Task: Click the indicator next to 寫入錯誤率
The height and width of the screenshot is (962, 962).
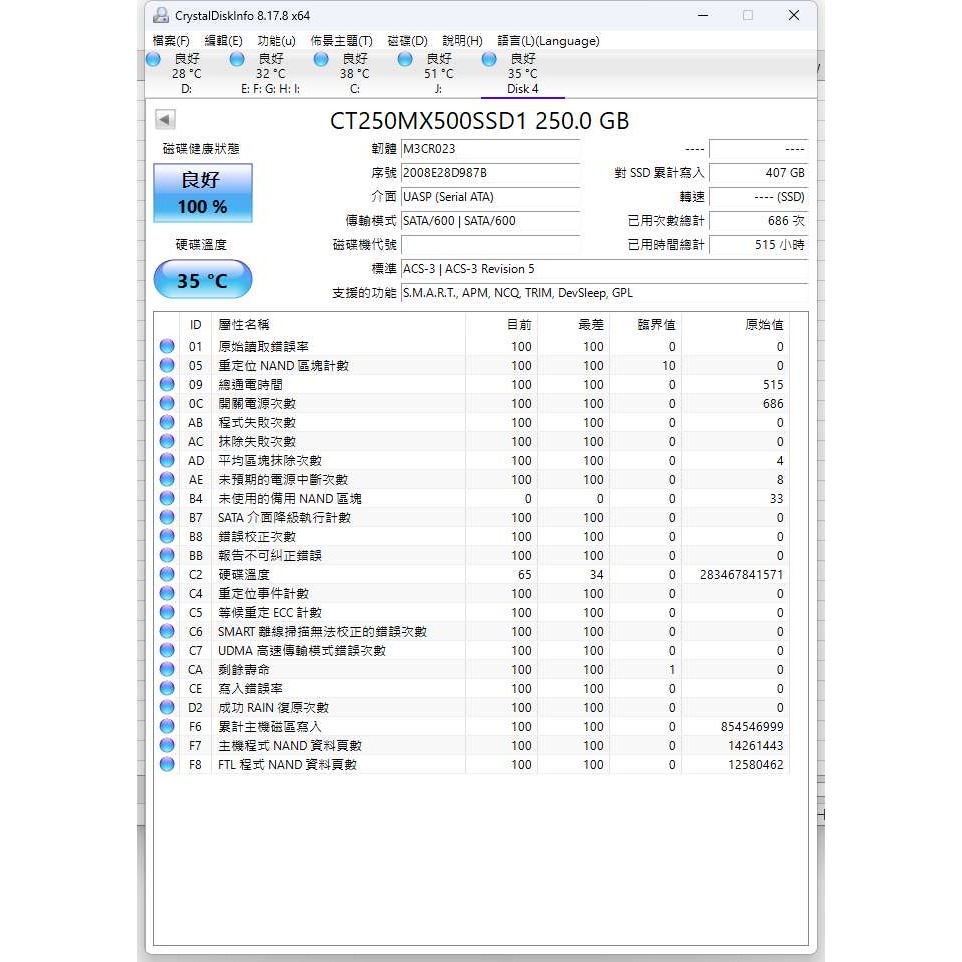Action: click(x=166, y=688)
